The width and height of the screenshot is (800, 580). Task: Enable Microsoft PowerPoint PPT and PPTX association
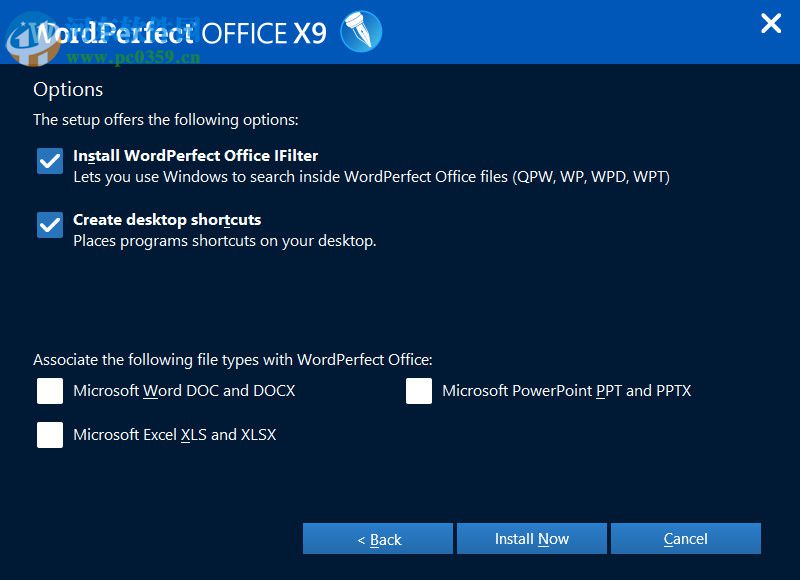418,391
